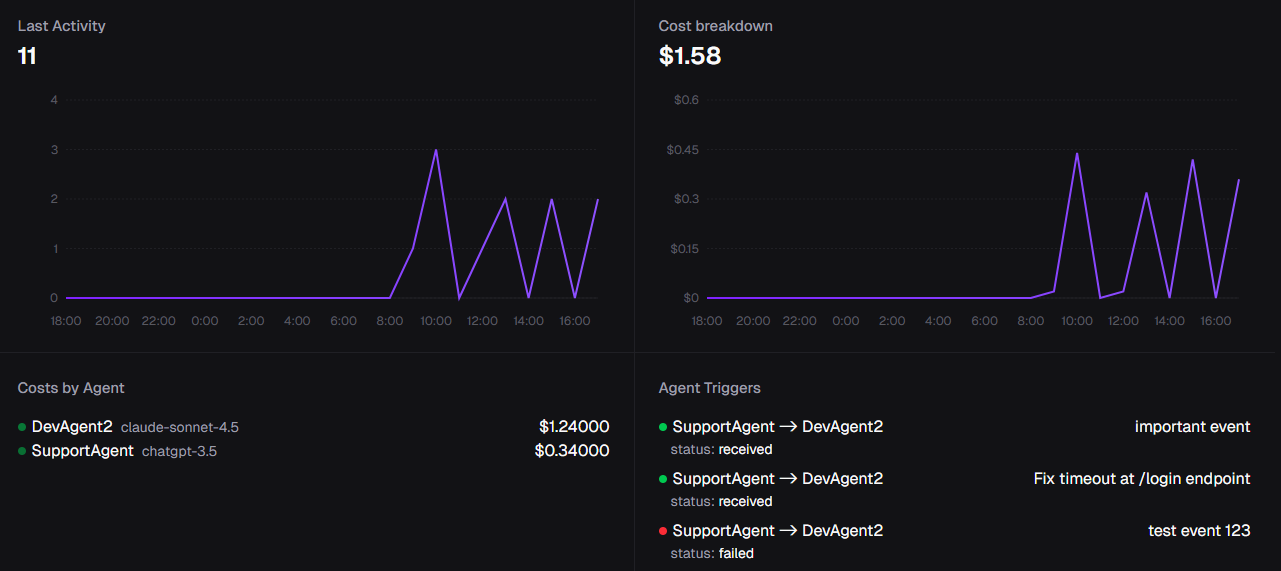
Task: Select the claude-sonnet-4.5 model label
Action: point(180,428)
